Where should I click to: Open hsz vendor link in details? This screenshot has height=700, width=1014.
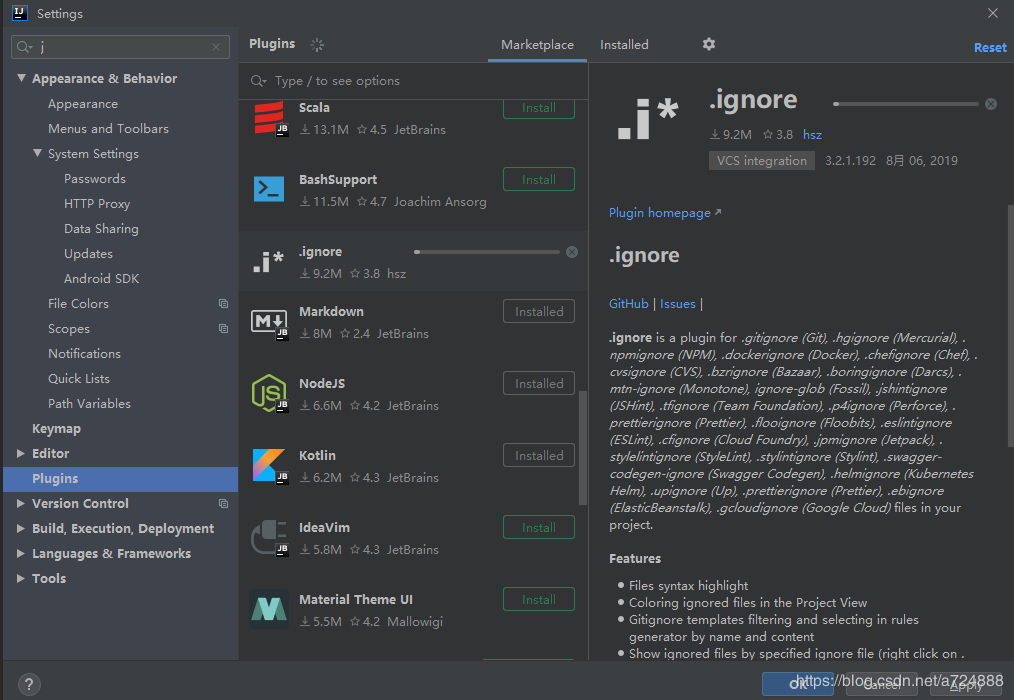click(x=812, y=135)
